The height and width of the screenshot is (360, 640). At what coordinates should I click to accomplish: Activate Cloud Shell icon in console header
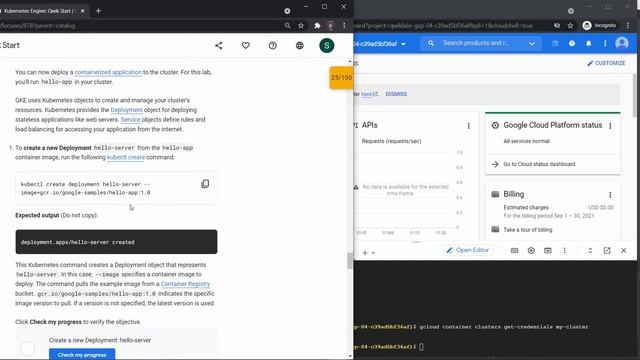click(x=555, y=43)
